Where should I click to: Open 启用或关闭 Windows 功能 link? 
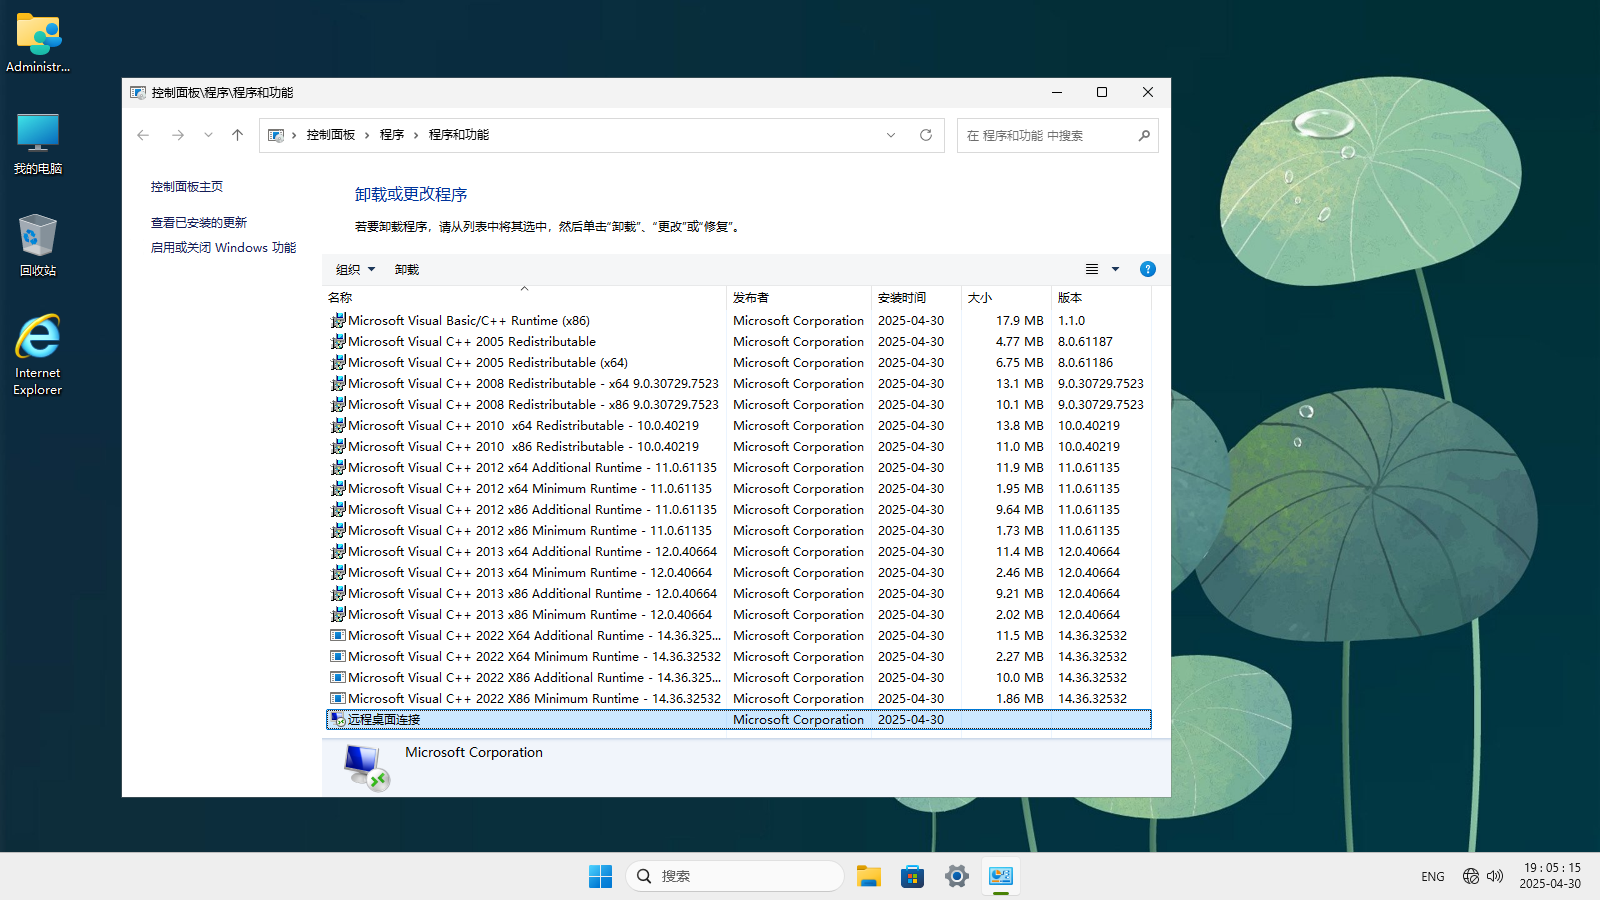(223, 248)
